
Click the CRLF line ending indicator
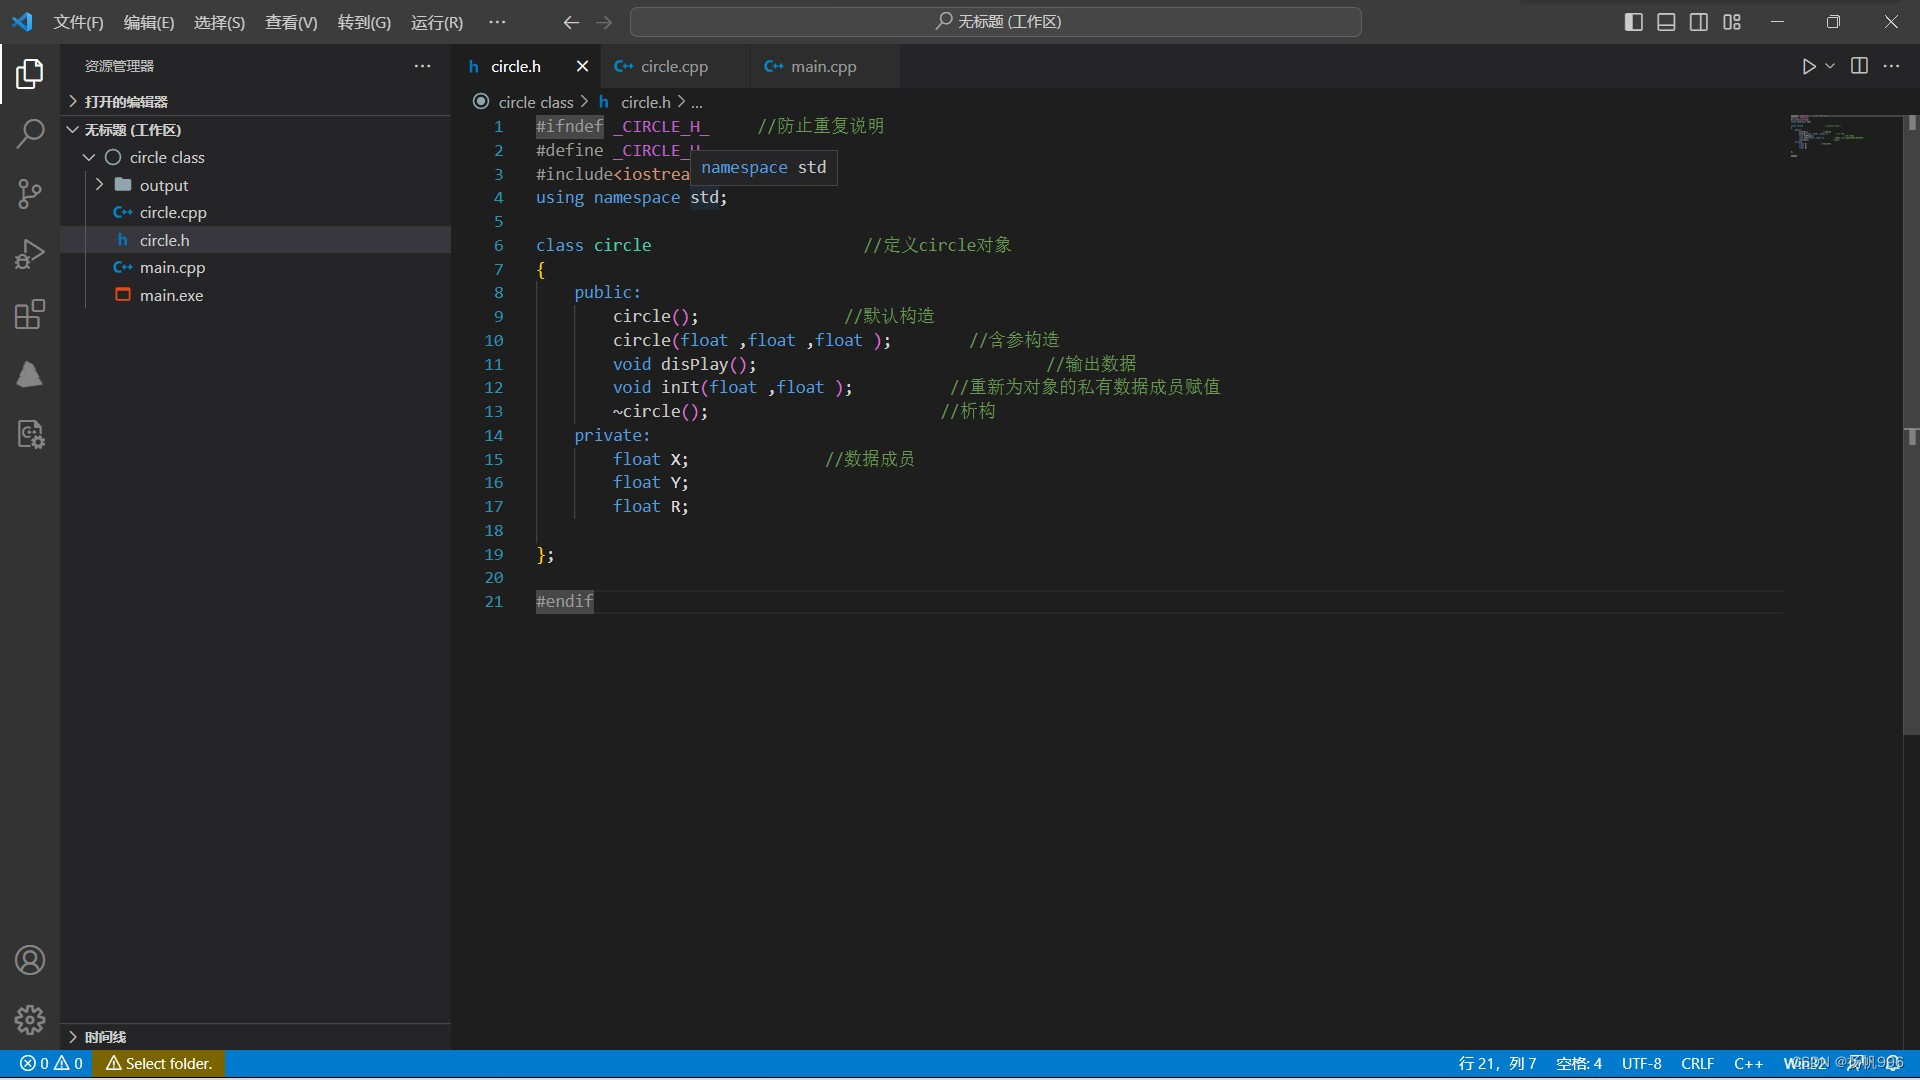coord(1697,1063)
